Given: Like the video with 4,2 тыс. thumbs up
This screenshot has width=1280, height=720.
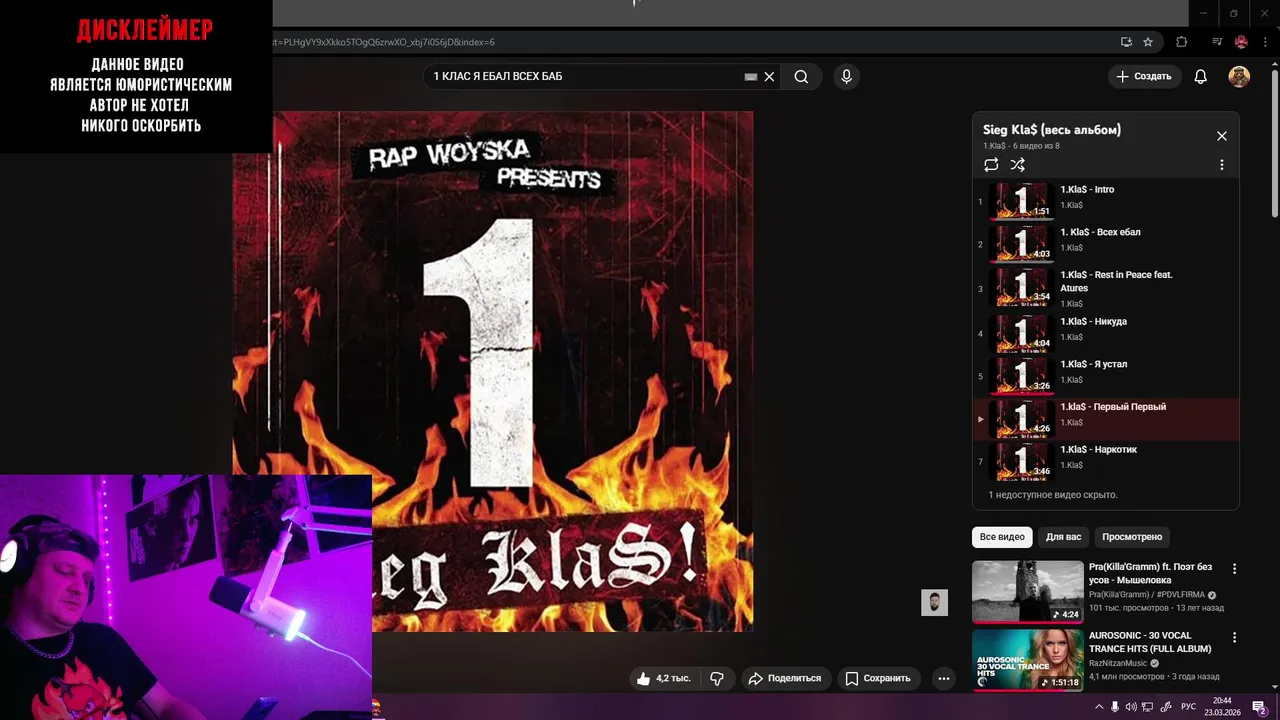Looking at the screenshot, I should 664,678.
